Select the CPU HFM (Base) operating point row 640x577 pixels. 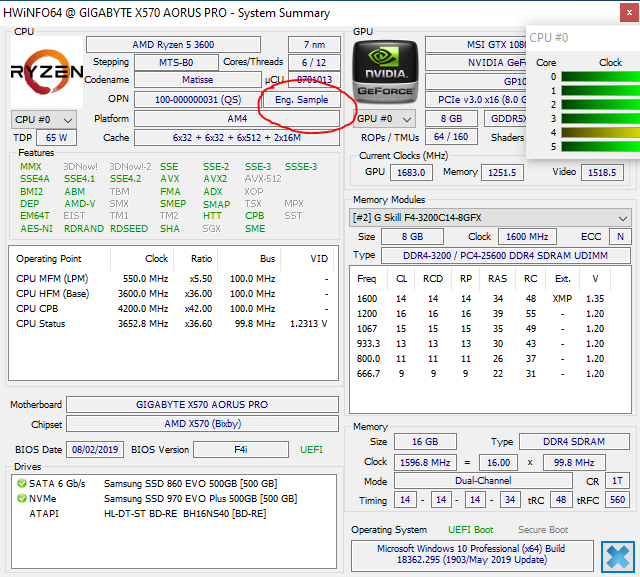172,294
